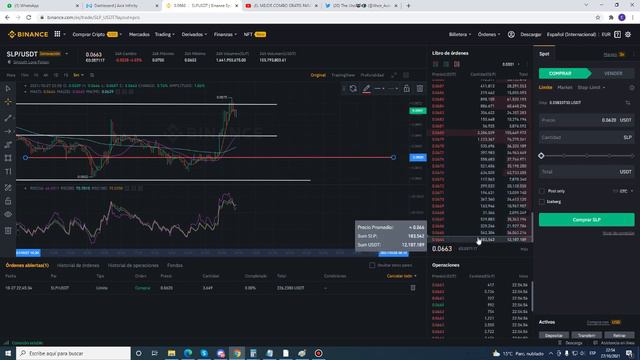Open the 1m interval dropdown
This screenshot has width=640, height=360.
click(78, 75)
